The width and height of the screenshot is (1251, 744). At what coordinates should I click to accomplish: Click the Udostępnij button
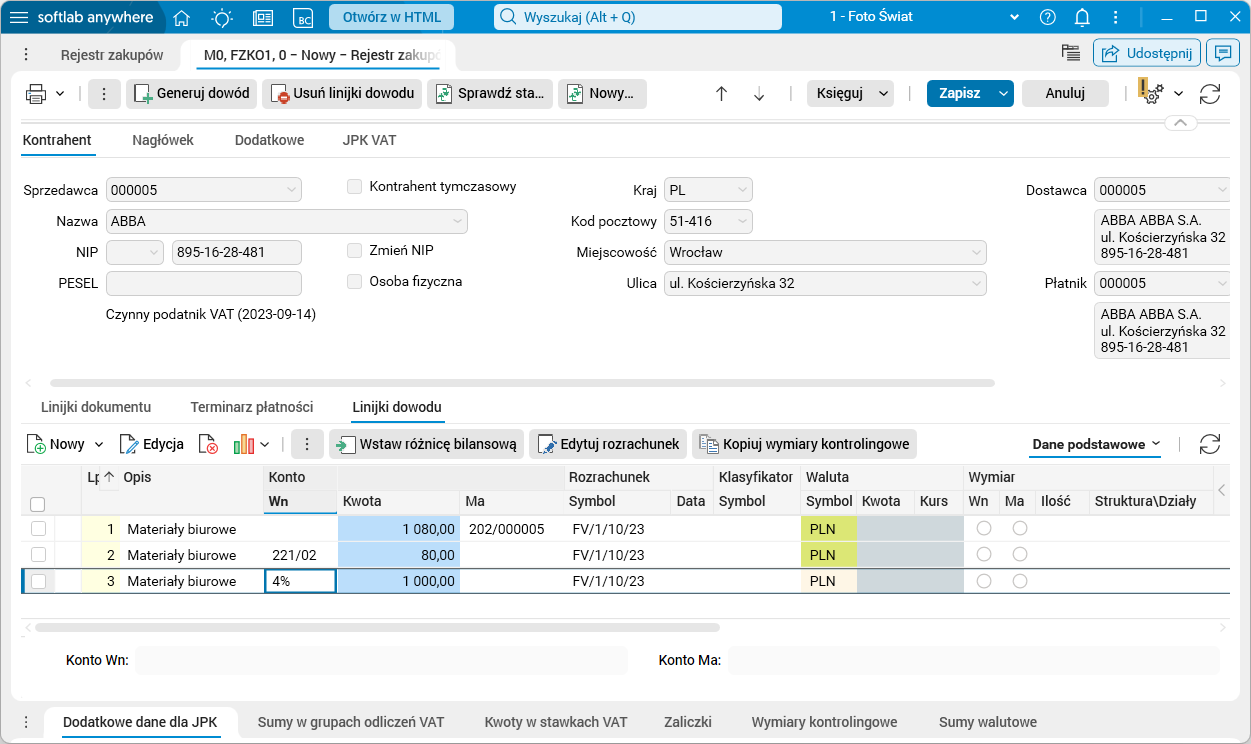pos(1147,53)
